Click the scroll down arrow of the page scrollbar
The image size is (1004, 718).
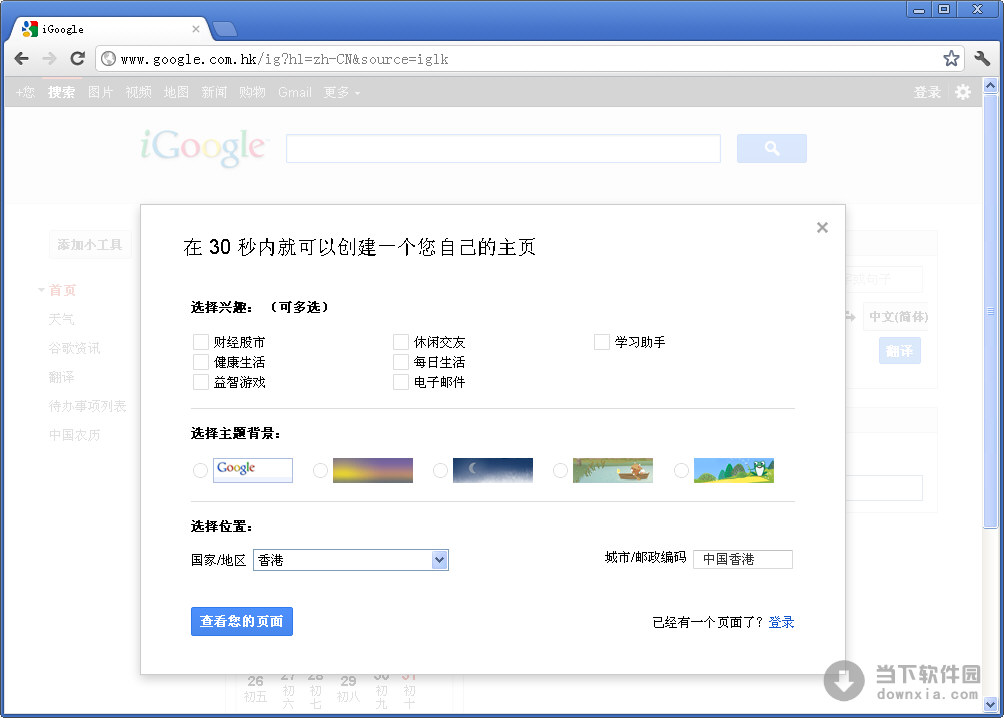[990, 705]
